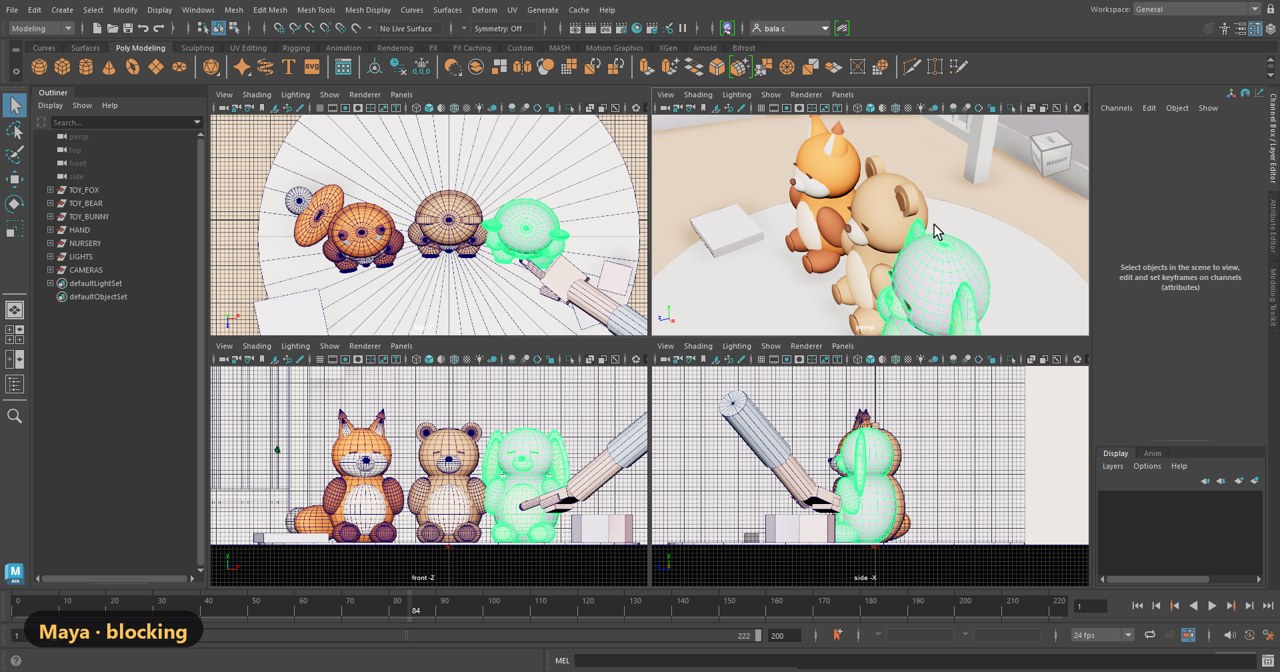Image resolution: width=1280 pixels, height=672 pixels.
Task: Switch to the Anim layer tab
Action: coord(1153,453)
